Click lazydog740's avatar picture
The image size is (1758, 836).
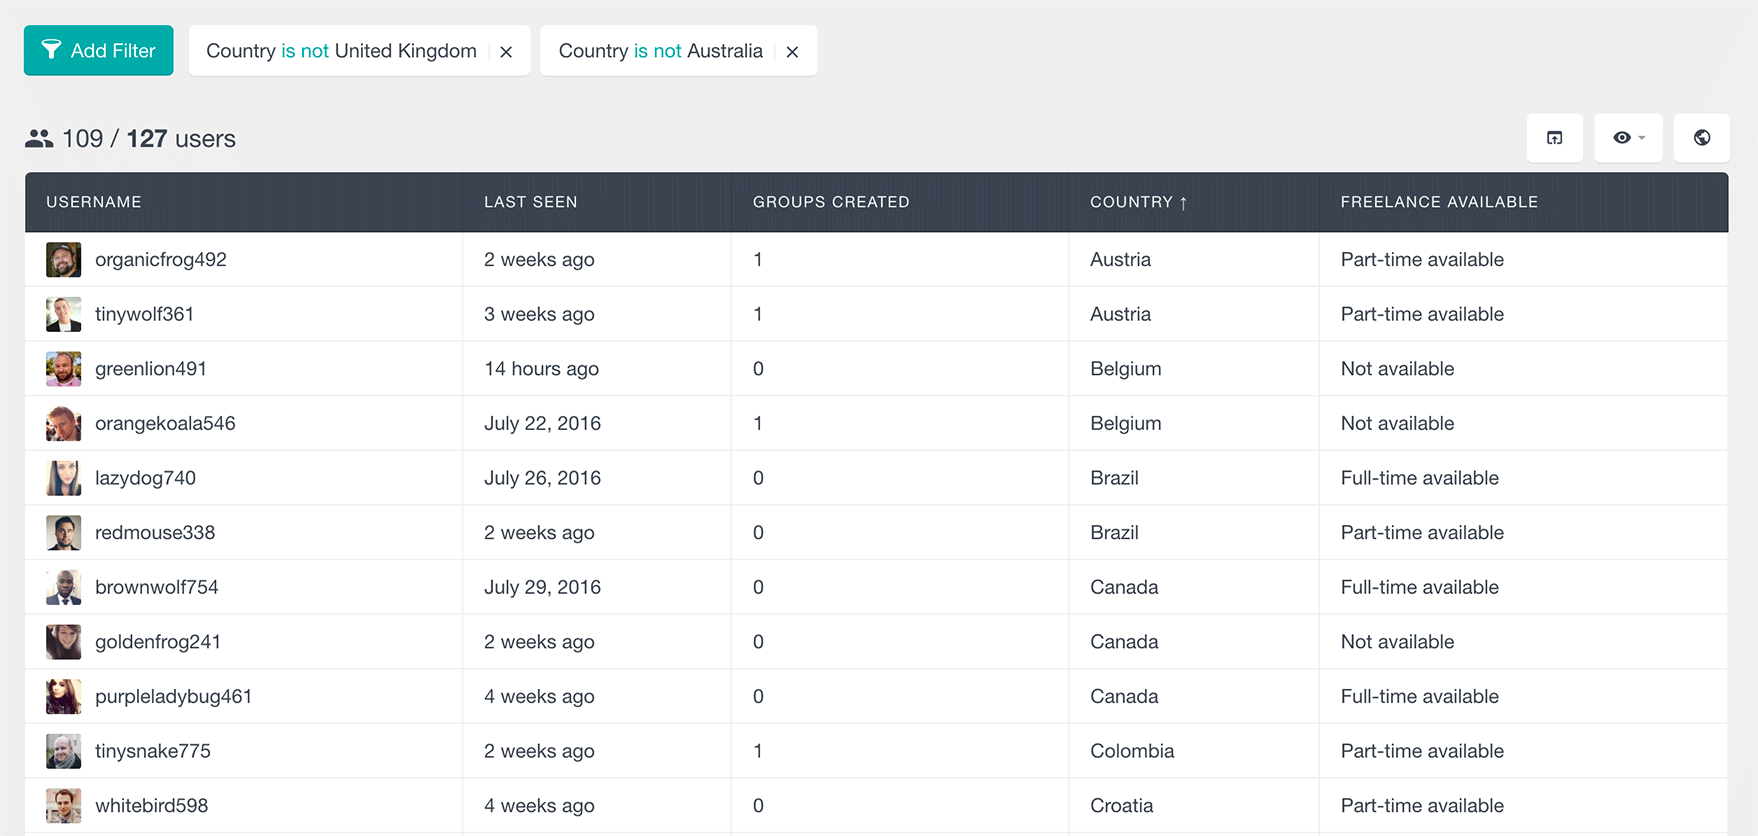(x=63, y=478)
